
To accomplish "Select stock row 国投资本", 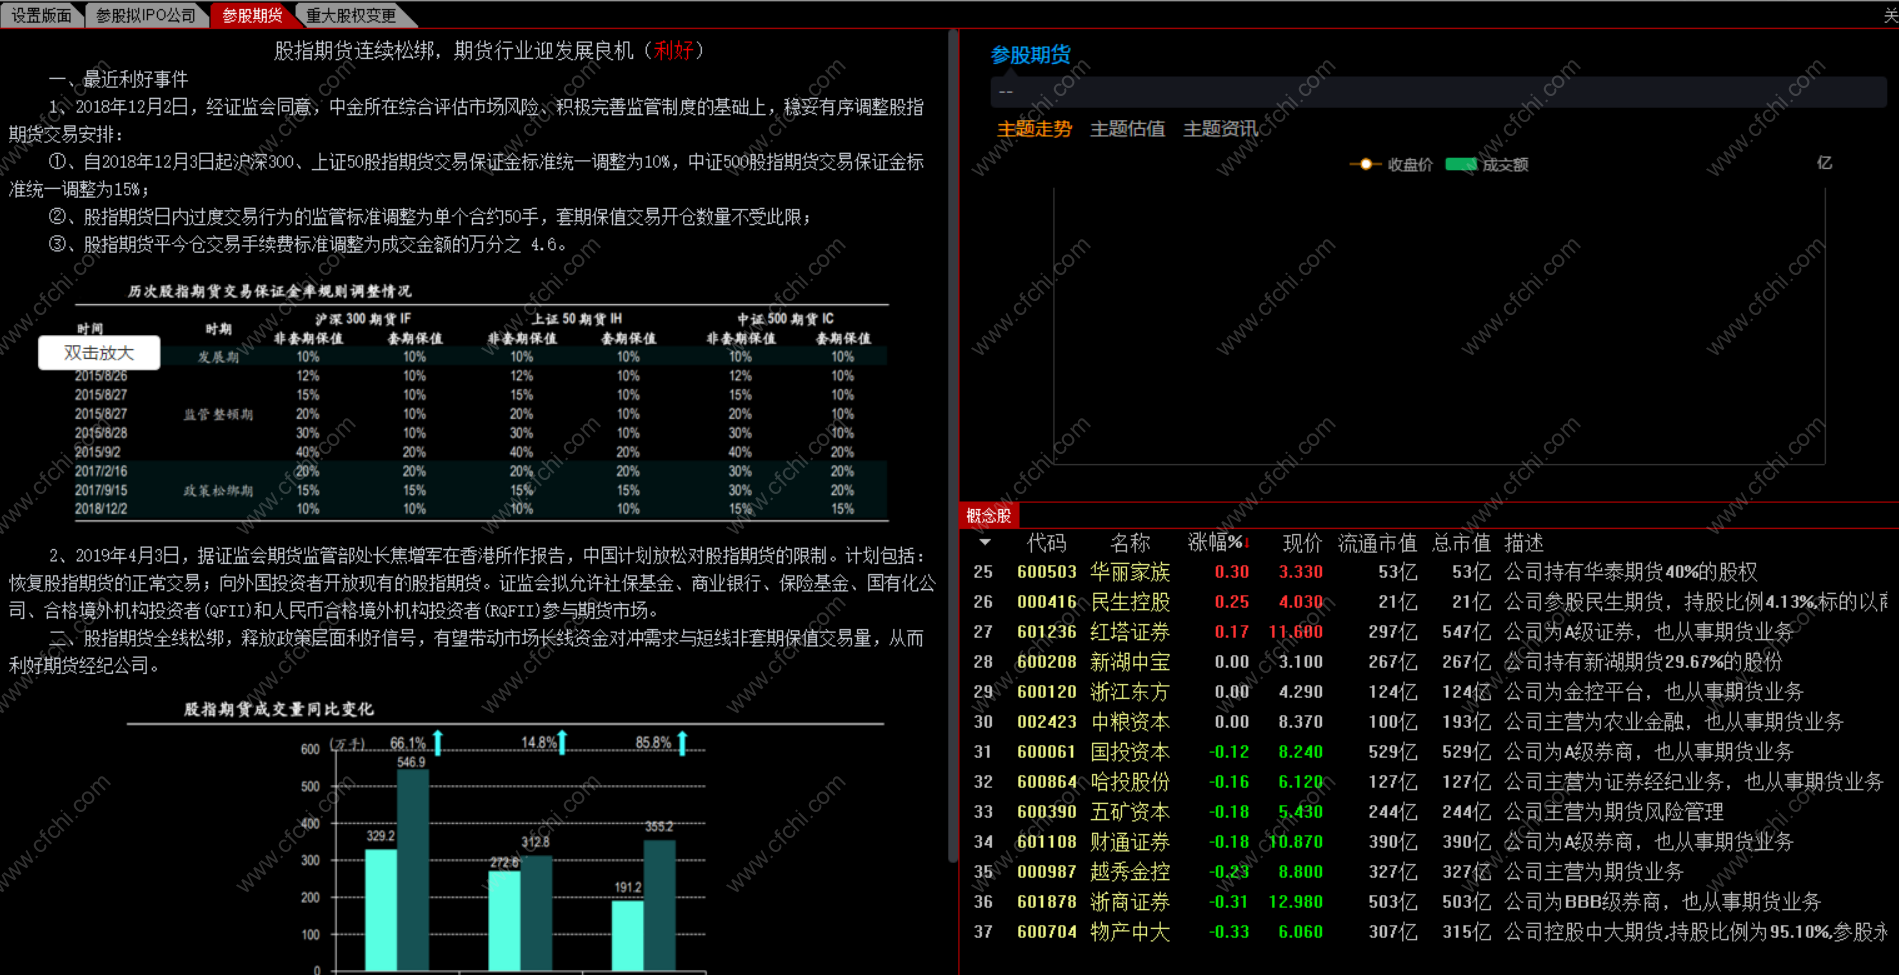I will point(1430,752).
